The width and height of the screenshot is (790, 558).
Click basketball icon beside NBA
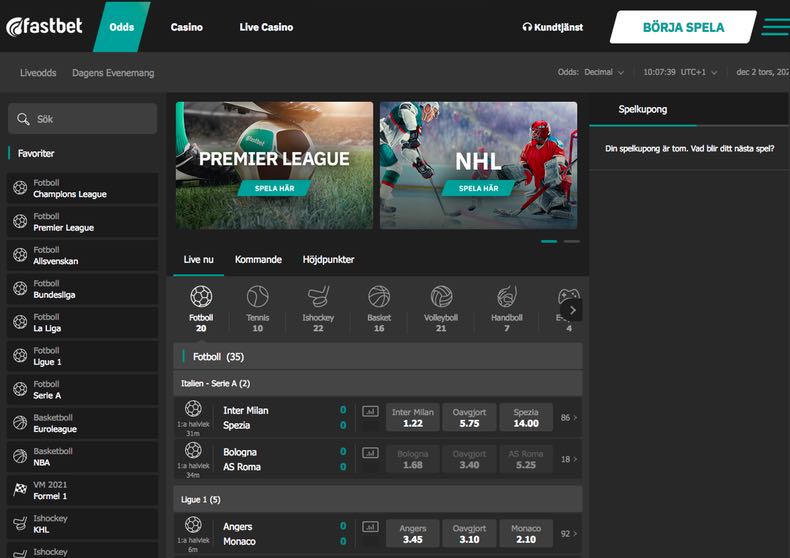(20, 456)
